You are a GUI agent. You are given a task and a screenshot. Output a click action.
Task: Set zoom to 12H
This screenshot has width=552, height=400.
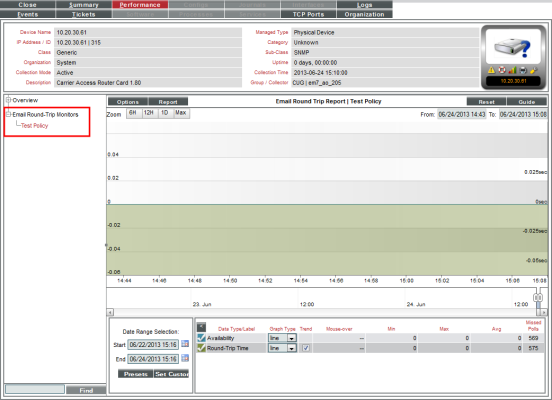point(149,113)
